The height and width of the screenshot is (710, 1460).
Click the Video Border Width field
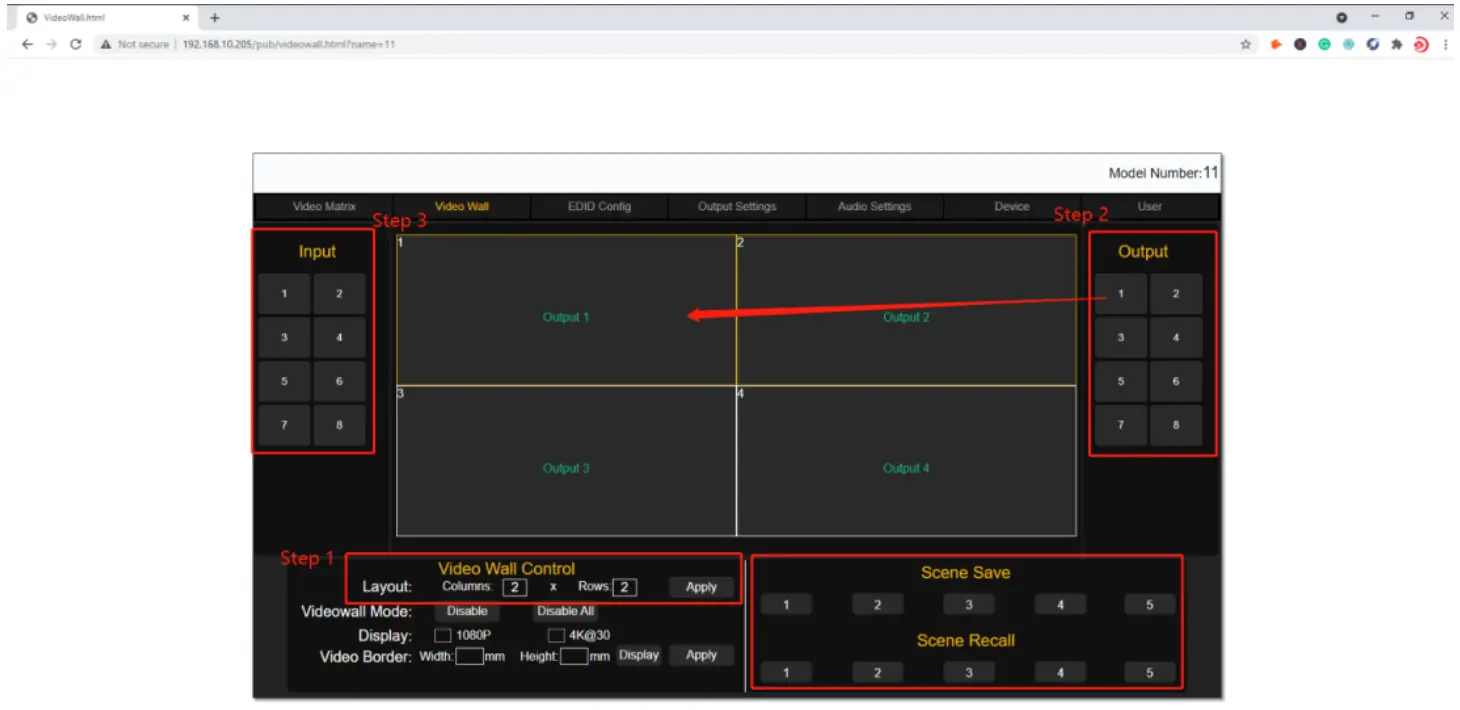click(x=469, y=657)
